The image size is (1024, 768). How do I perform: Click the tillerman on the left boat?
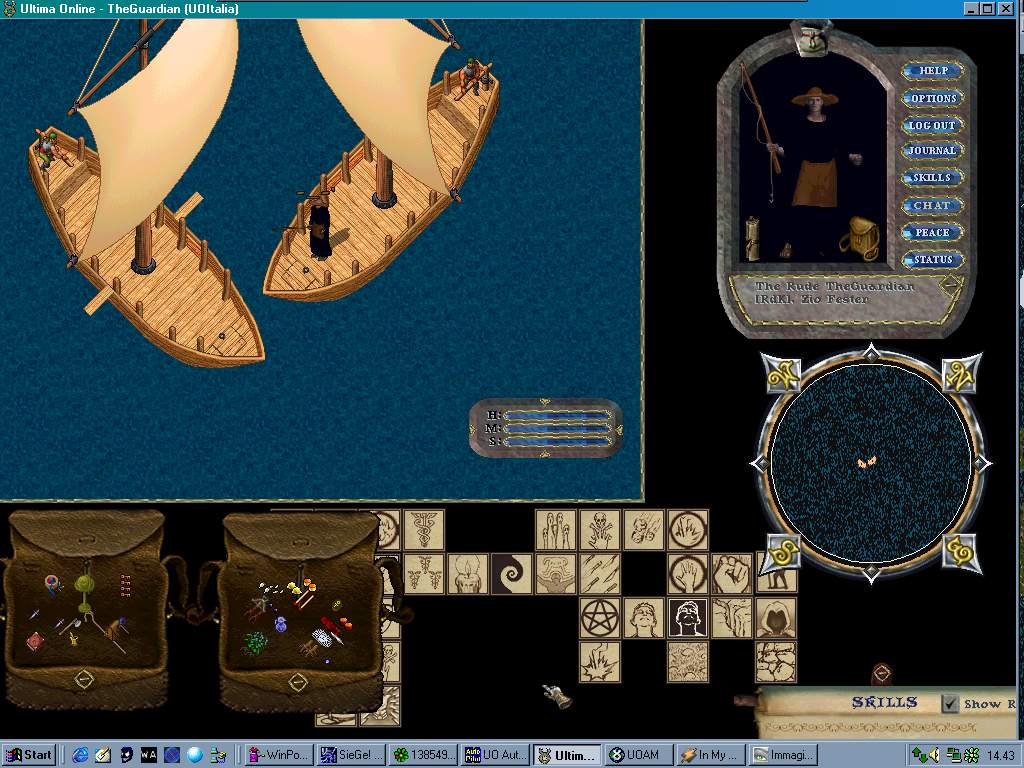click(48, 148)
